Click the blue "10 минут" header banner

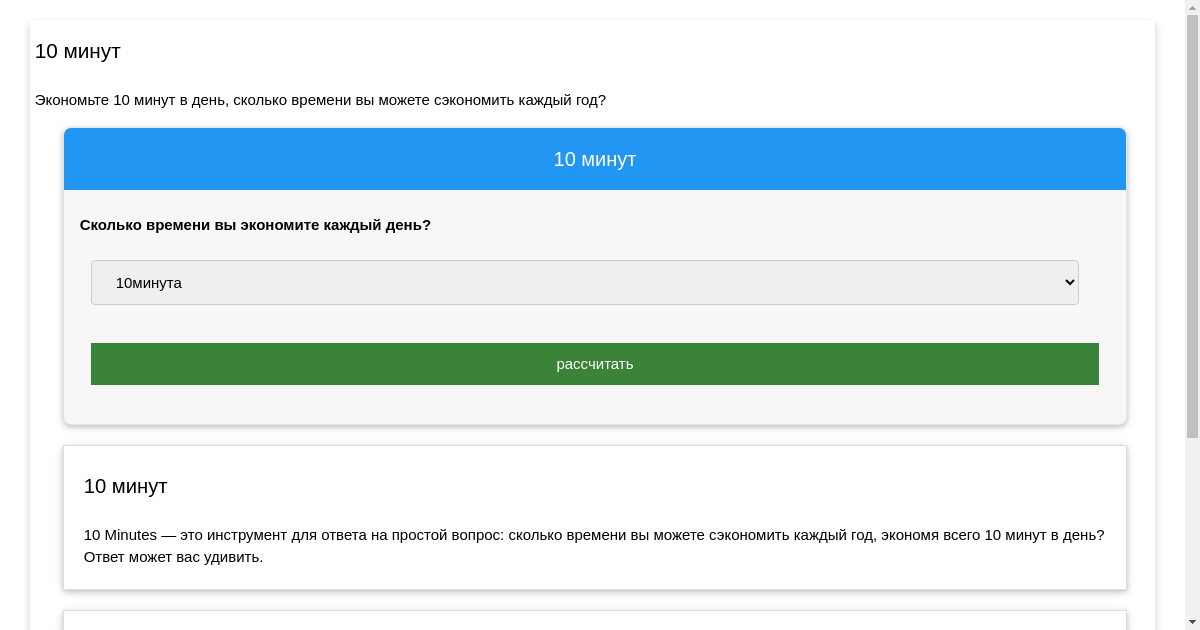point(594,159)
